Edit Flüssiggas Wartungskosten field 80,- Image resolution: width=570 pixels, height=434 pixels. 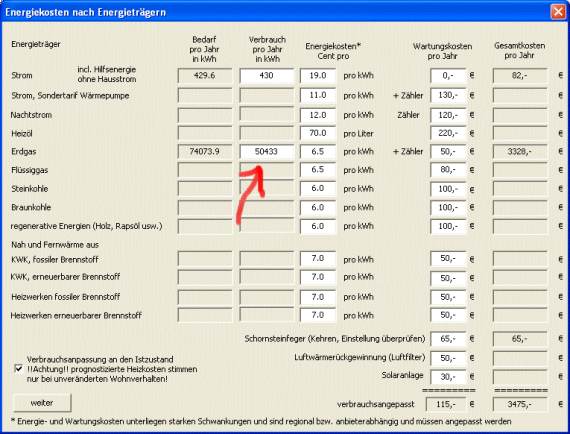click(448, 170)
